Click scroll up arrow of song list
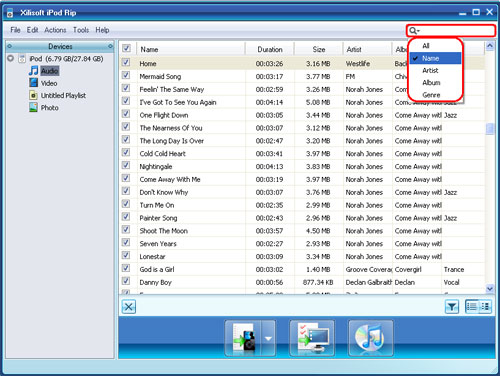Image resolution: width=500 pixels, height=376 pixels. tap(490, 46)
